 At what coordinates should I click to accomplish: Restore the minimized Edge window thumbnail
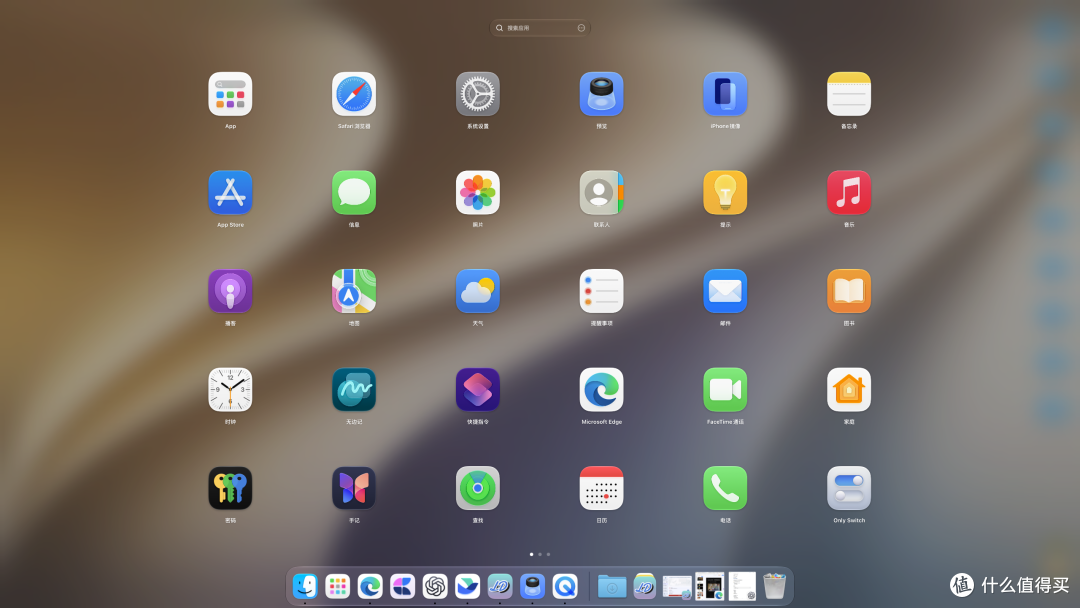coord(709,586)
